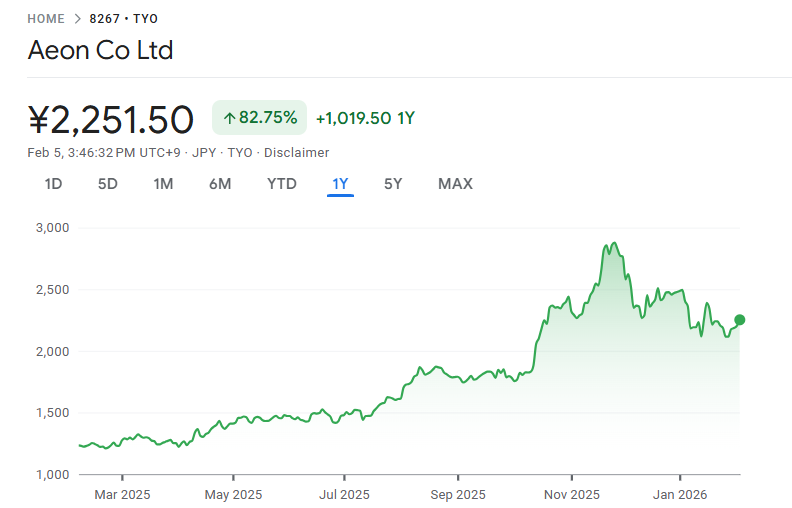792x508 pixels.
Task: Switch chart to 6M range
Action: [220, 184]
